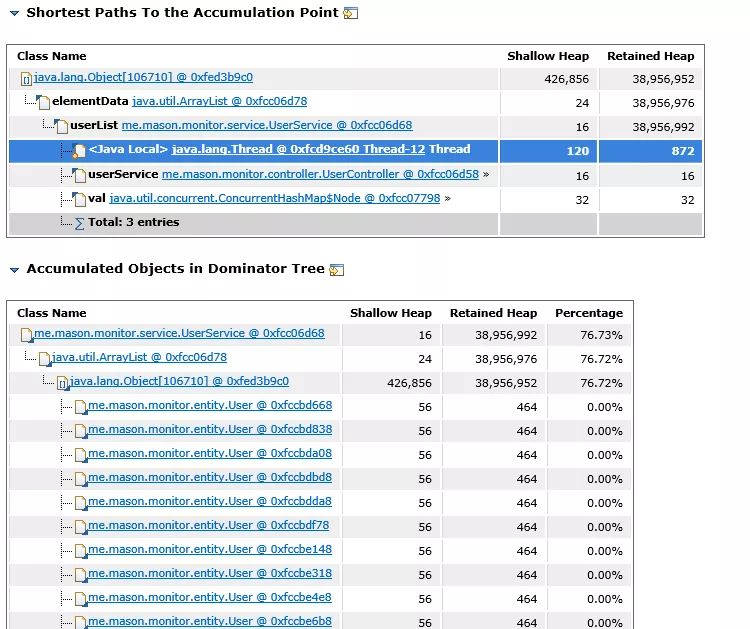
Task: Click the userService field object icon
Action: 79,175
